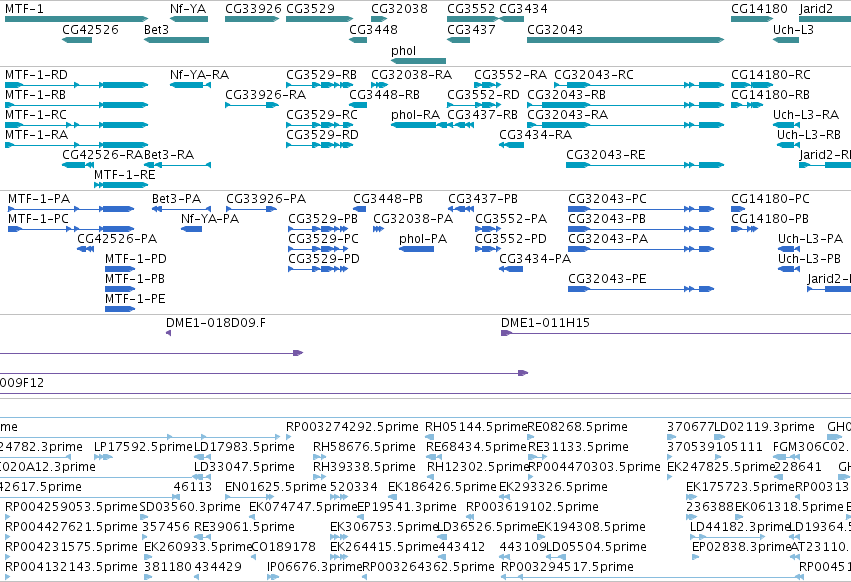This screenshot has height=582, width=851.
Task: Click EST label RH05144.5prime
Action: click(x=476, y=427)
